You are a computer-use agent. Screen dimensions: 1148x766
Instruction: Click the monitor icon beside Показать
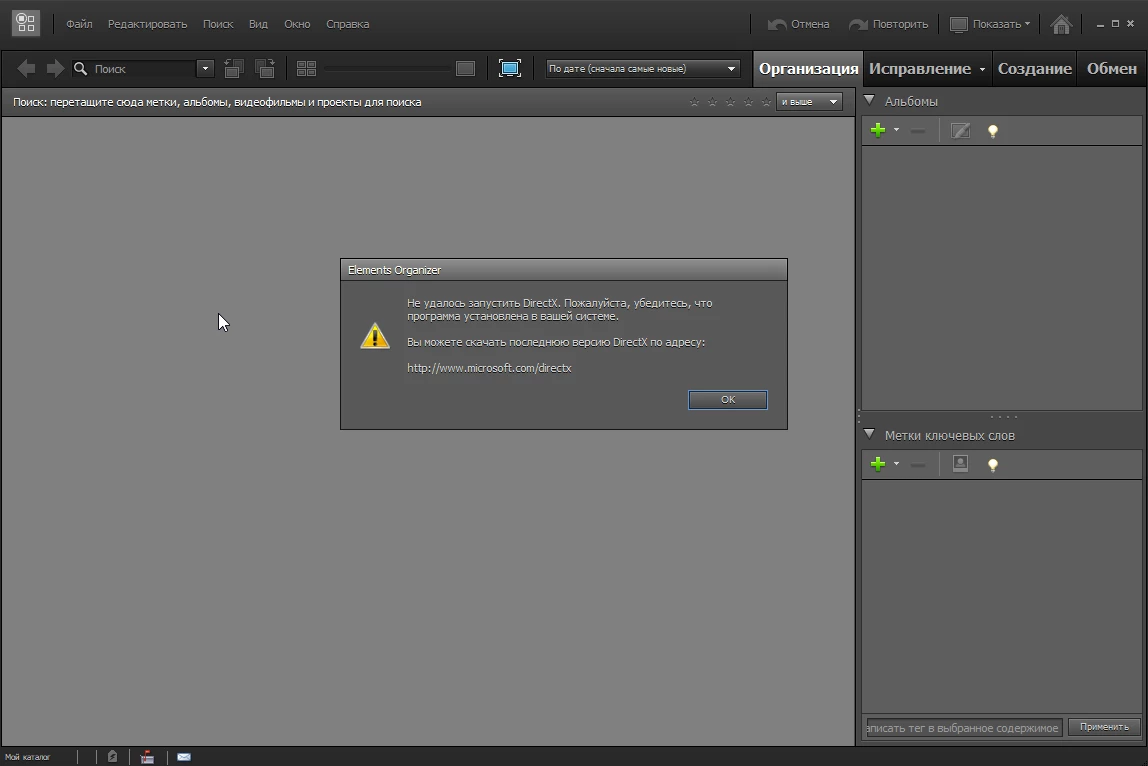(x=958, y=24)
